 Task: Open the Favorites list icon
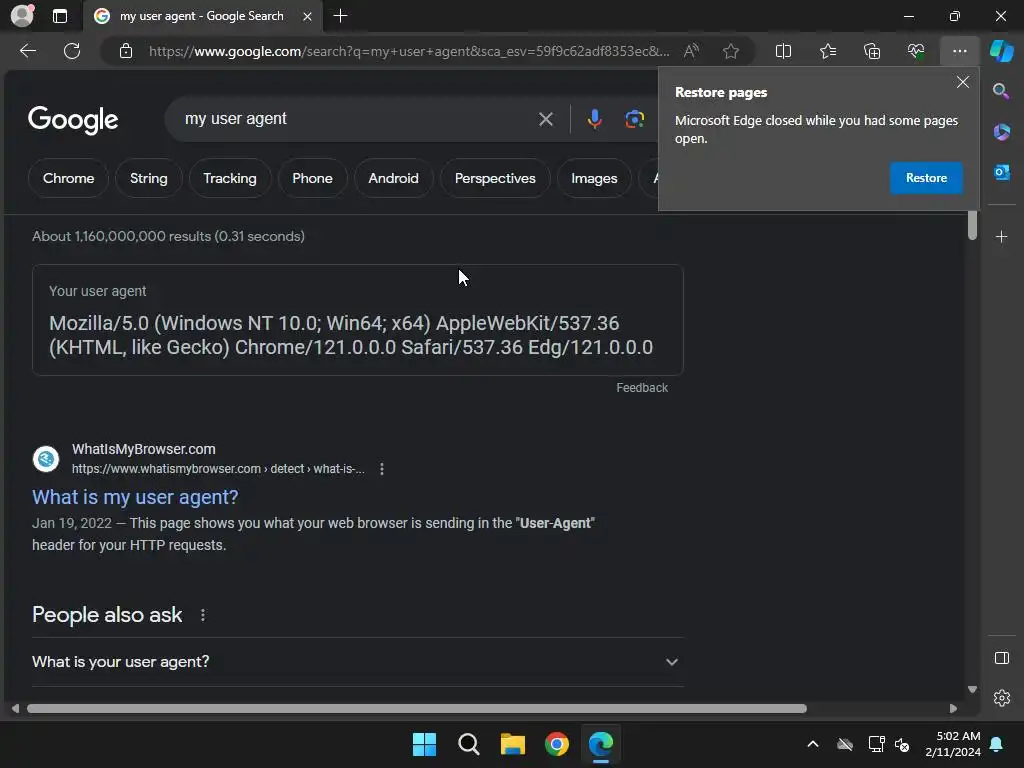point(827,51)
